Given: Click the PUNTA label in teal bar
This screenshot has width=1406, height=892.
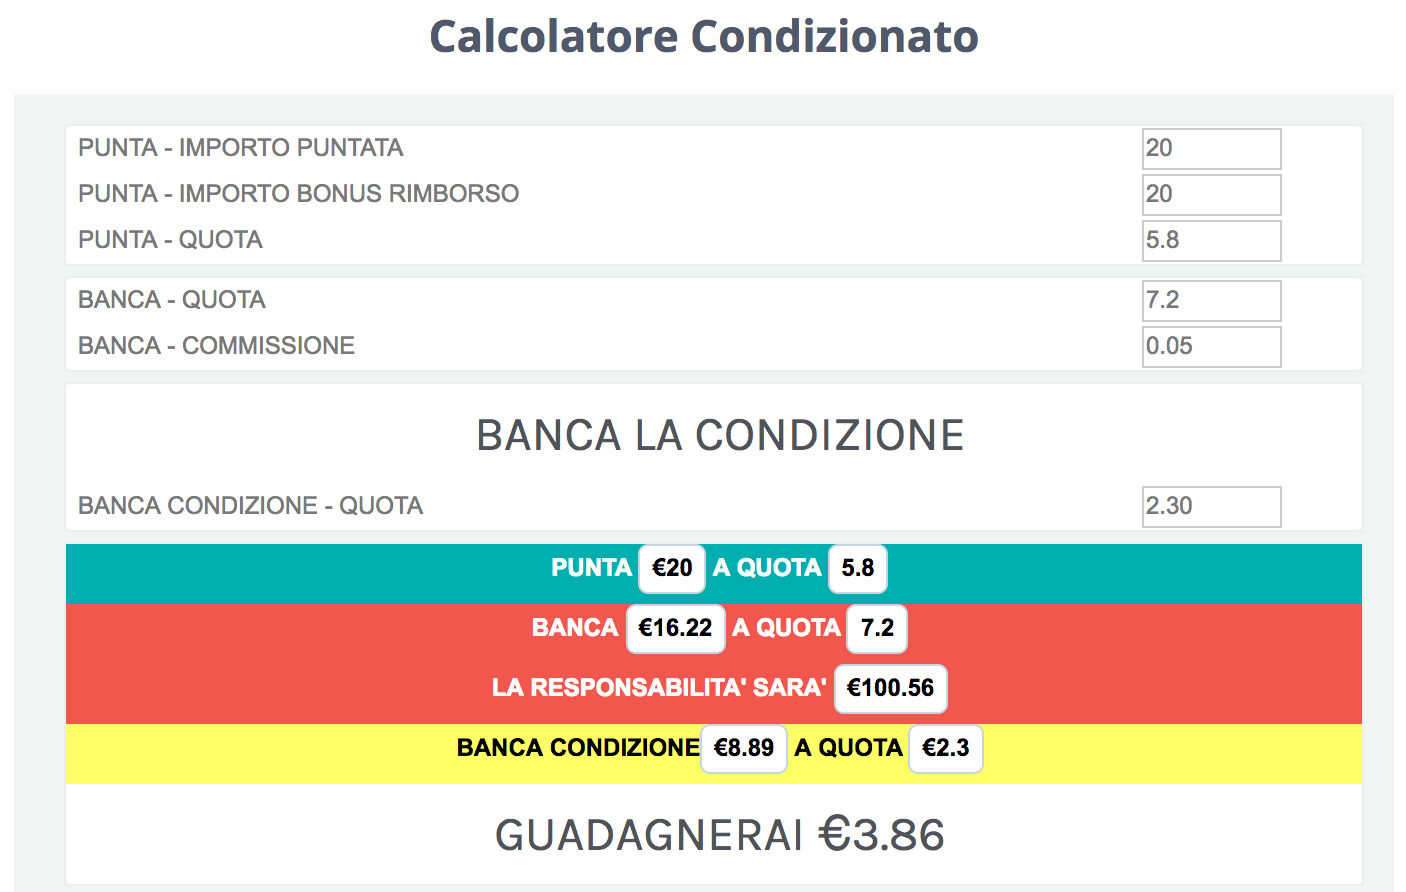Looking at the screenshot, I should (x=591, y=568).
